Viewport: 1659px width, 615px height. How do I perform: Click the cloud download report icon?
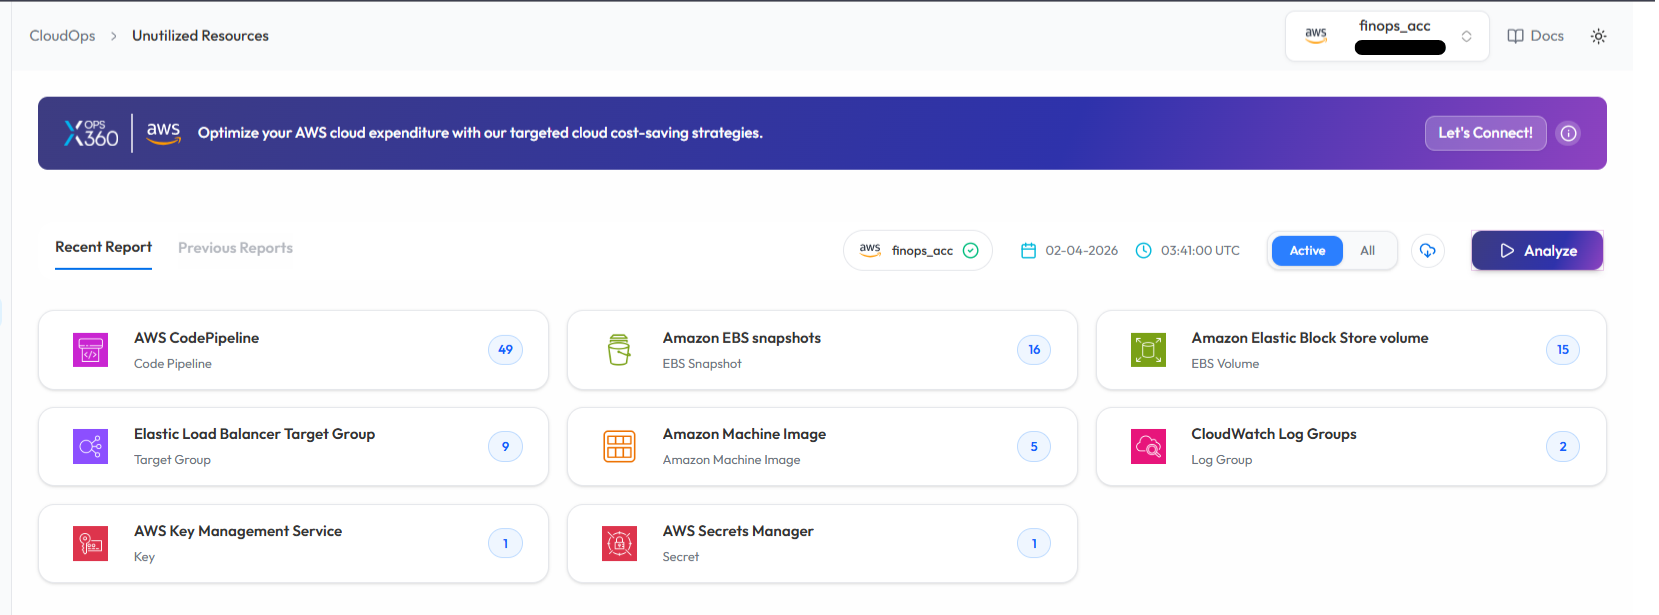(1427, 251)
